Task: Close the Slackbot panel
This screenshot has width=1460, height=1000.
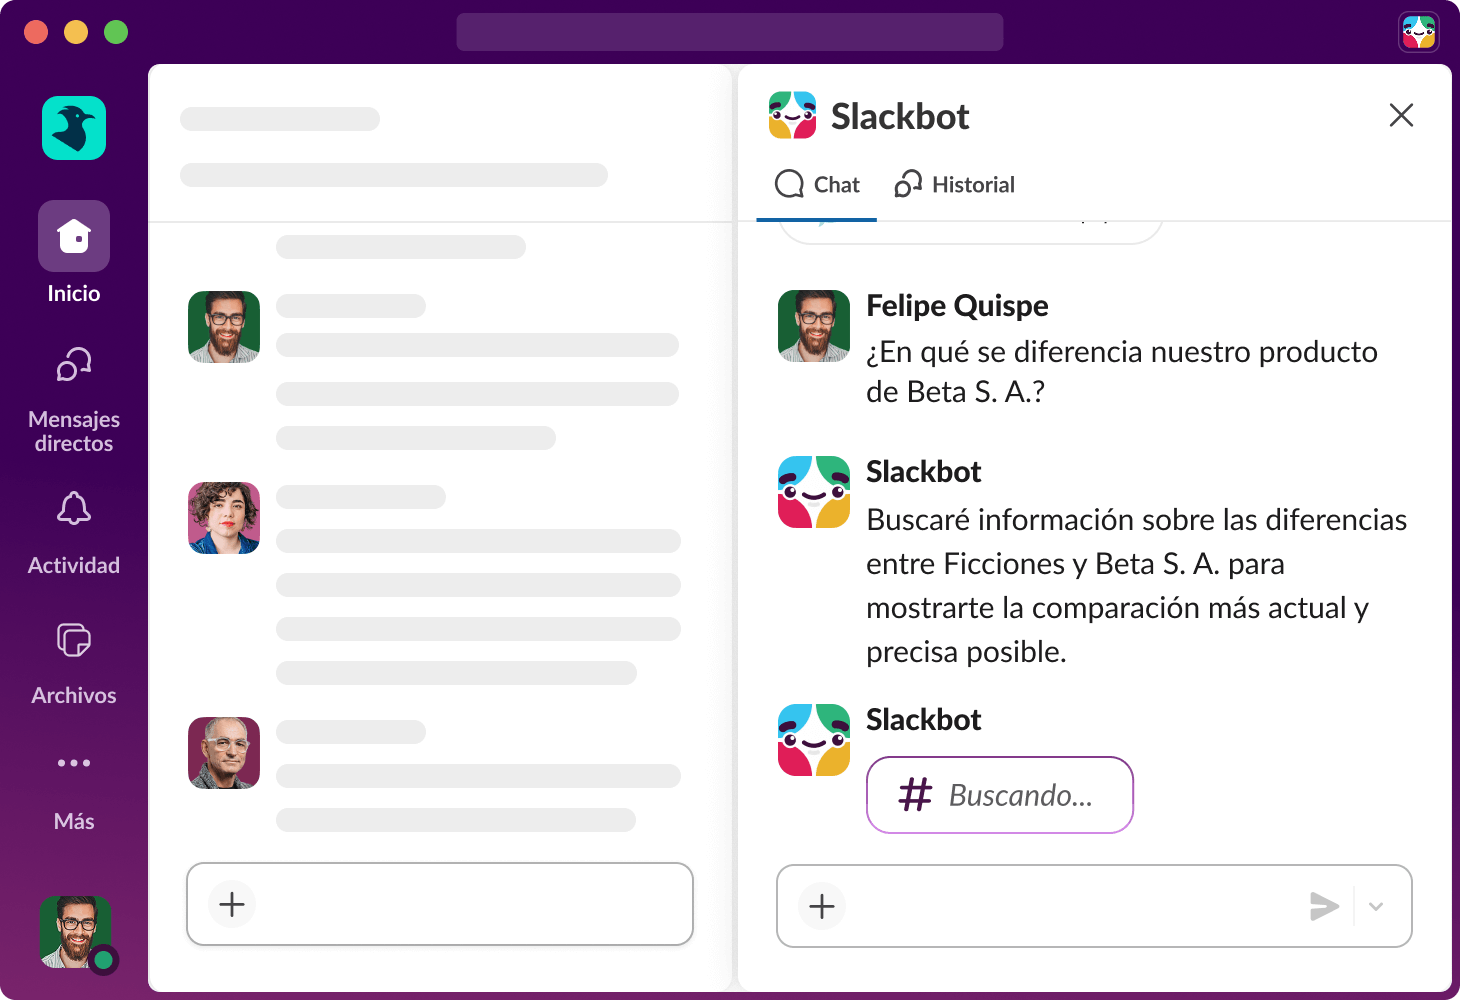Action: click(x=1401, y=116)
